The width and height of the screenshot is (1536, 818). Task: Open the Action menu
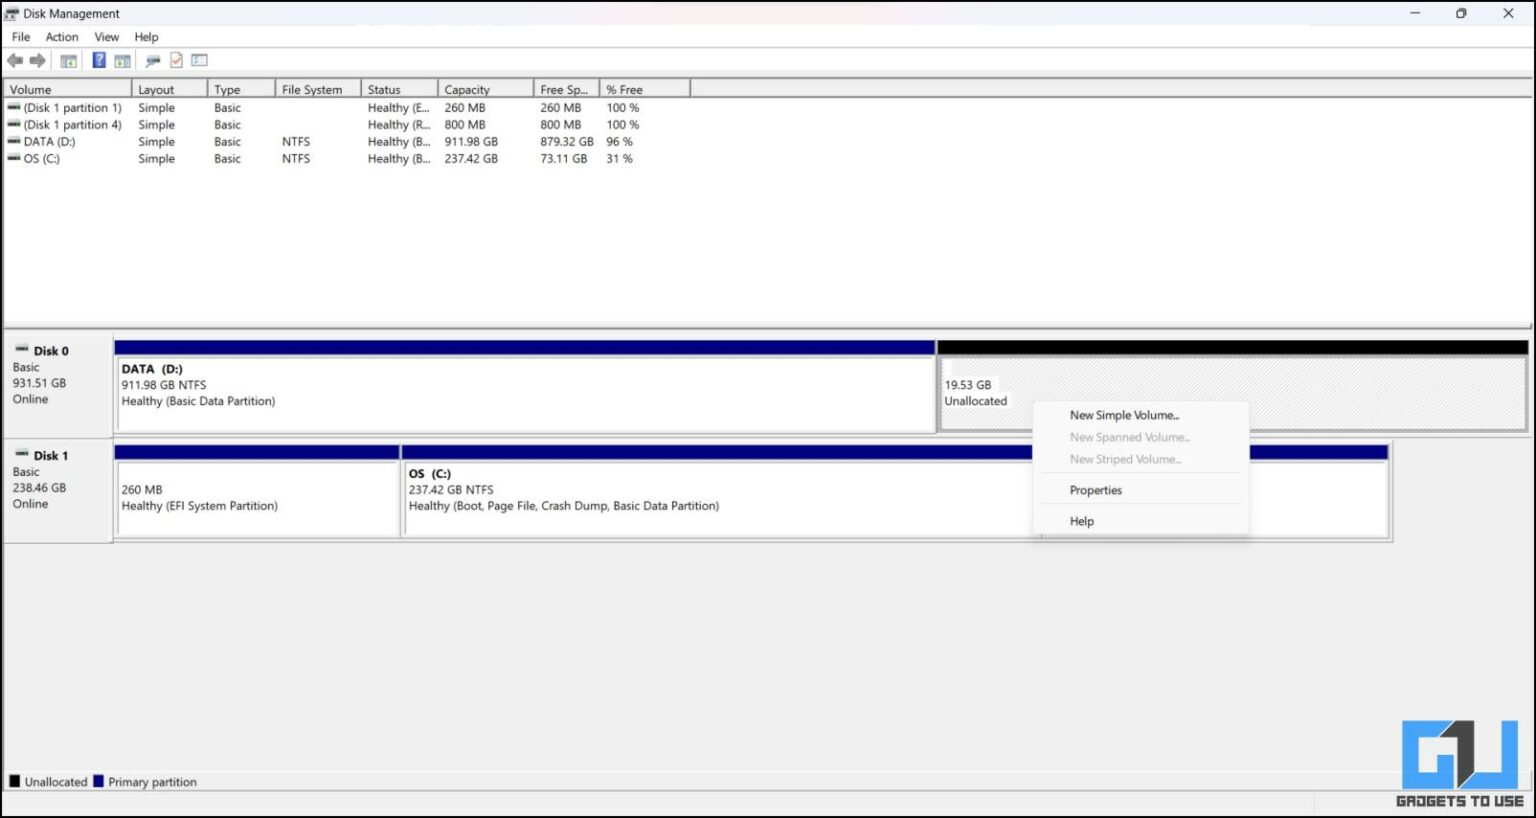point(61,36)
